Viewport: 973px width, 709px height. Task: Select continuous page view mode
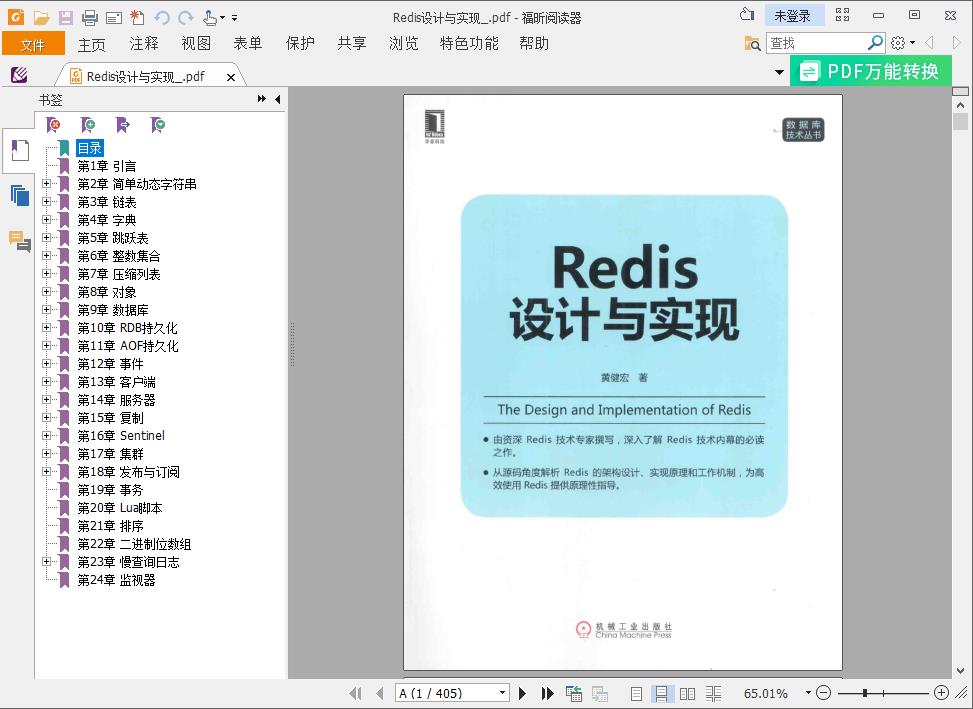(x=661, y=693)
